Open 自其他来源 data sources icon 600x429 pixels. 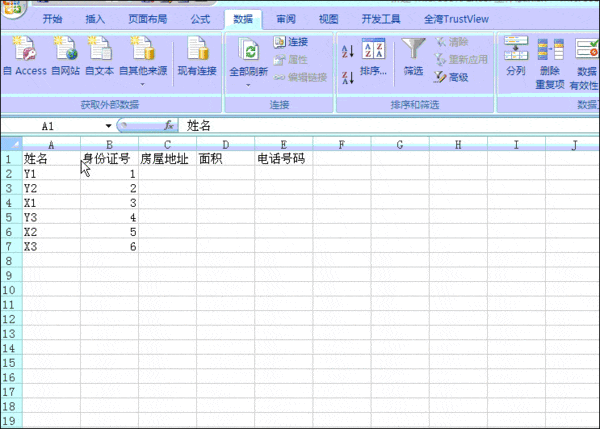tap(143, 48)
